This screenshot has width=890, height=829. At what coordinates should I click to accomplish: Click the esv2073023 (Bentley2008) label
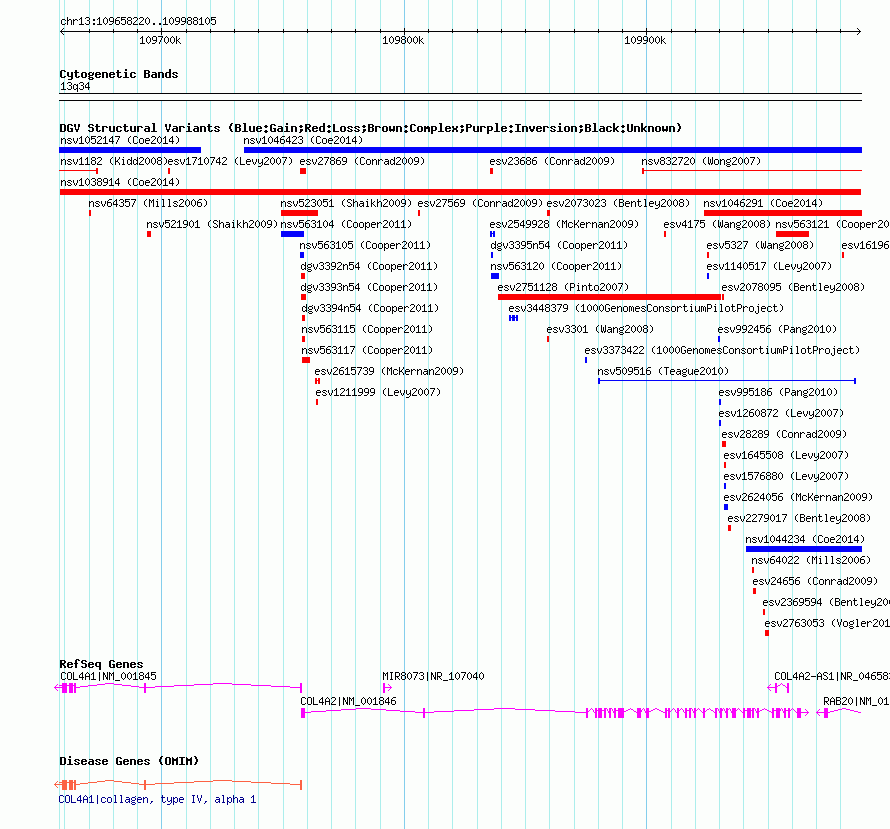point(618,203)
